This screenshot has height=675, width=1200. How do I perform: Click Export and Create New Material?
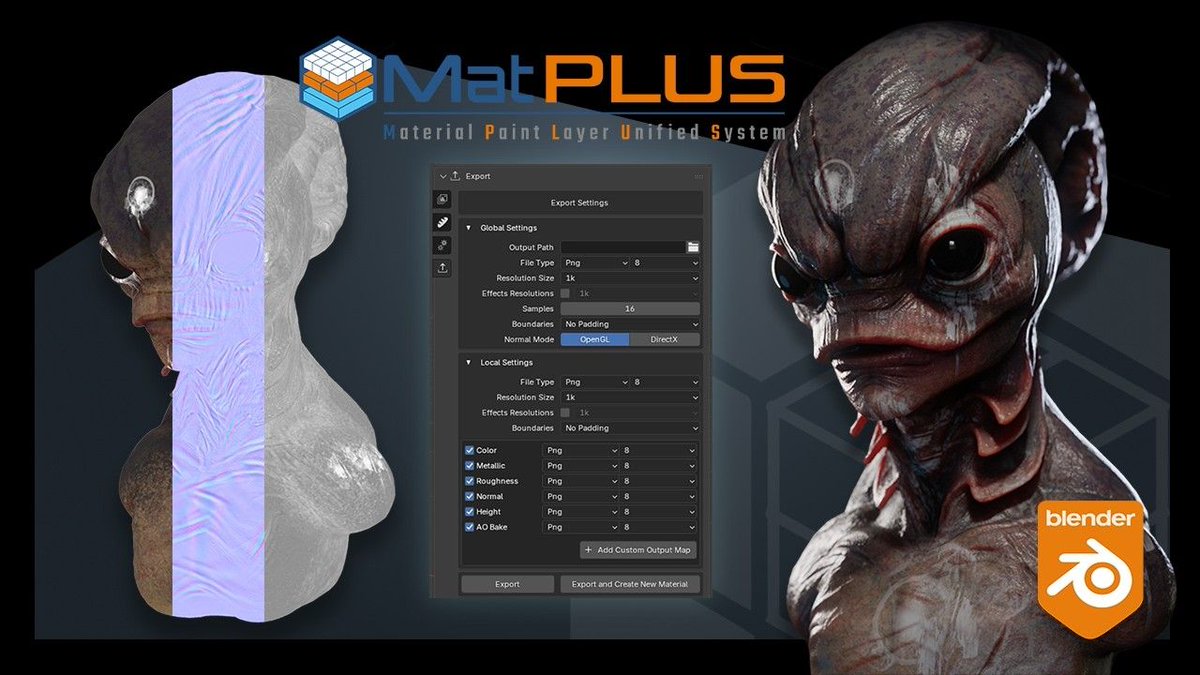point(629,584)
